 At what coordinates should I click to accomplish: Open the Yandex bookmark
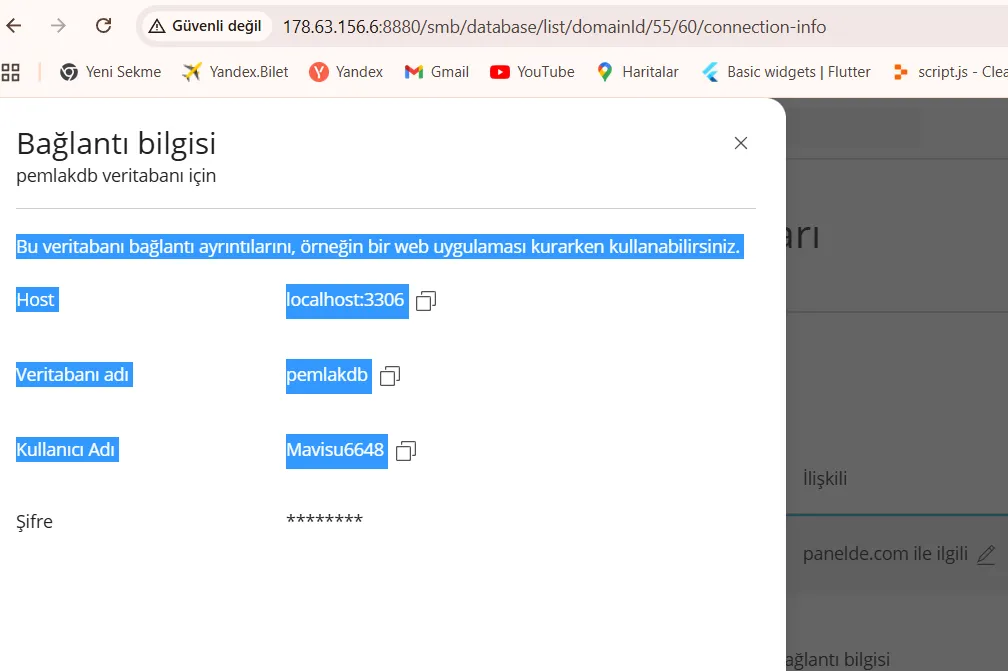pyautogui.click(x=346, y=72)
